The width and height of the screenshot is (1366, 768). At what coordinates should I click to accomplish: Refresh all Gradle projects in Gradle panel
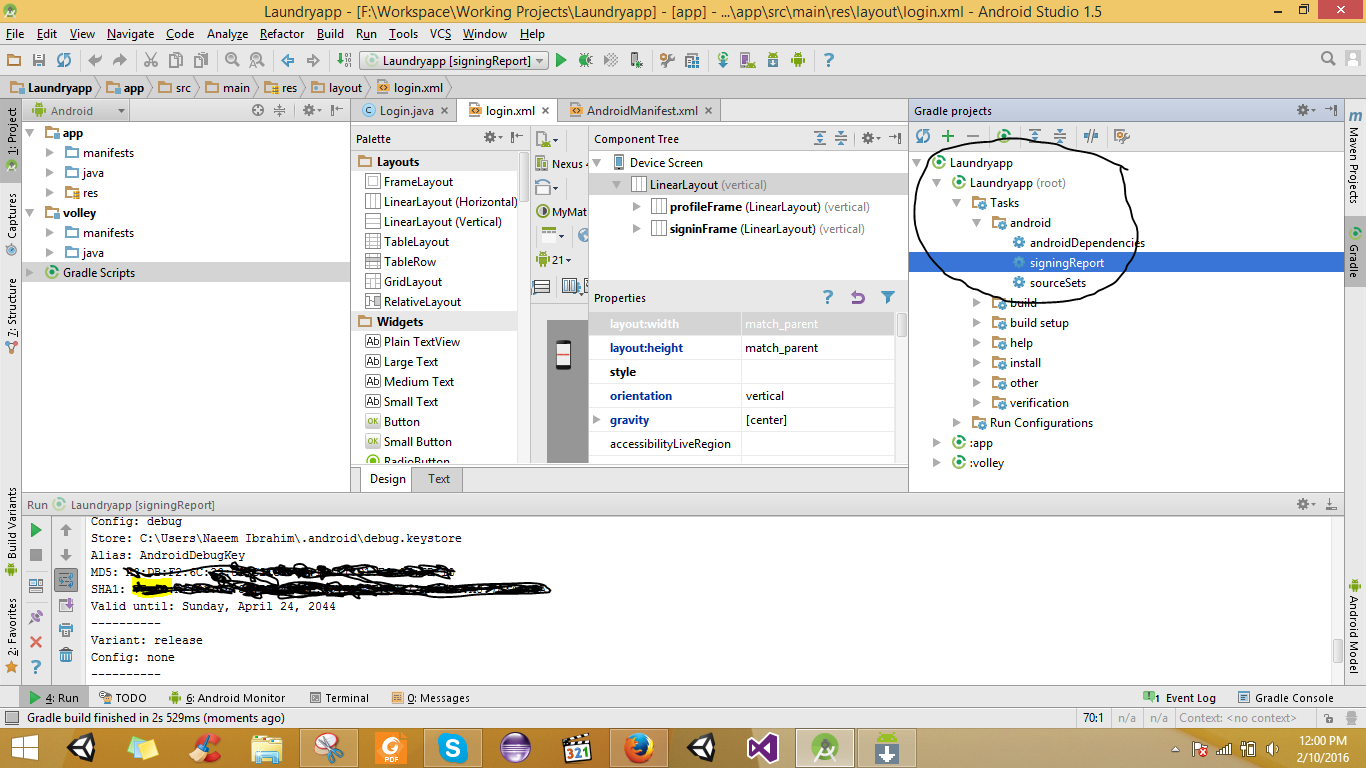923,136
